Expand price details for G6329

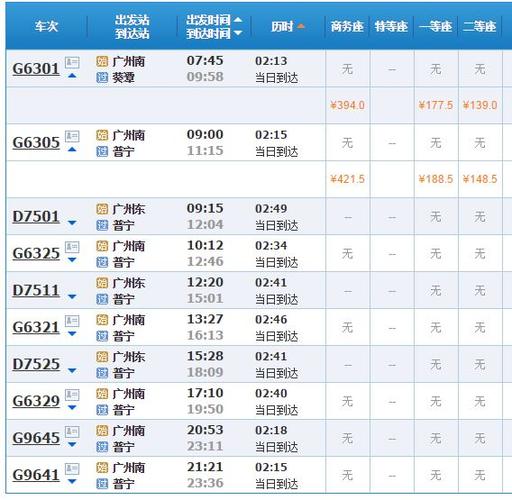coord(72,407)
